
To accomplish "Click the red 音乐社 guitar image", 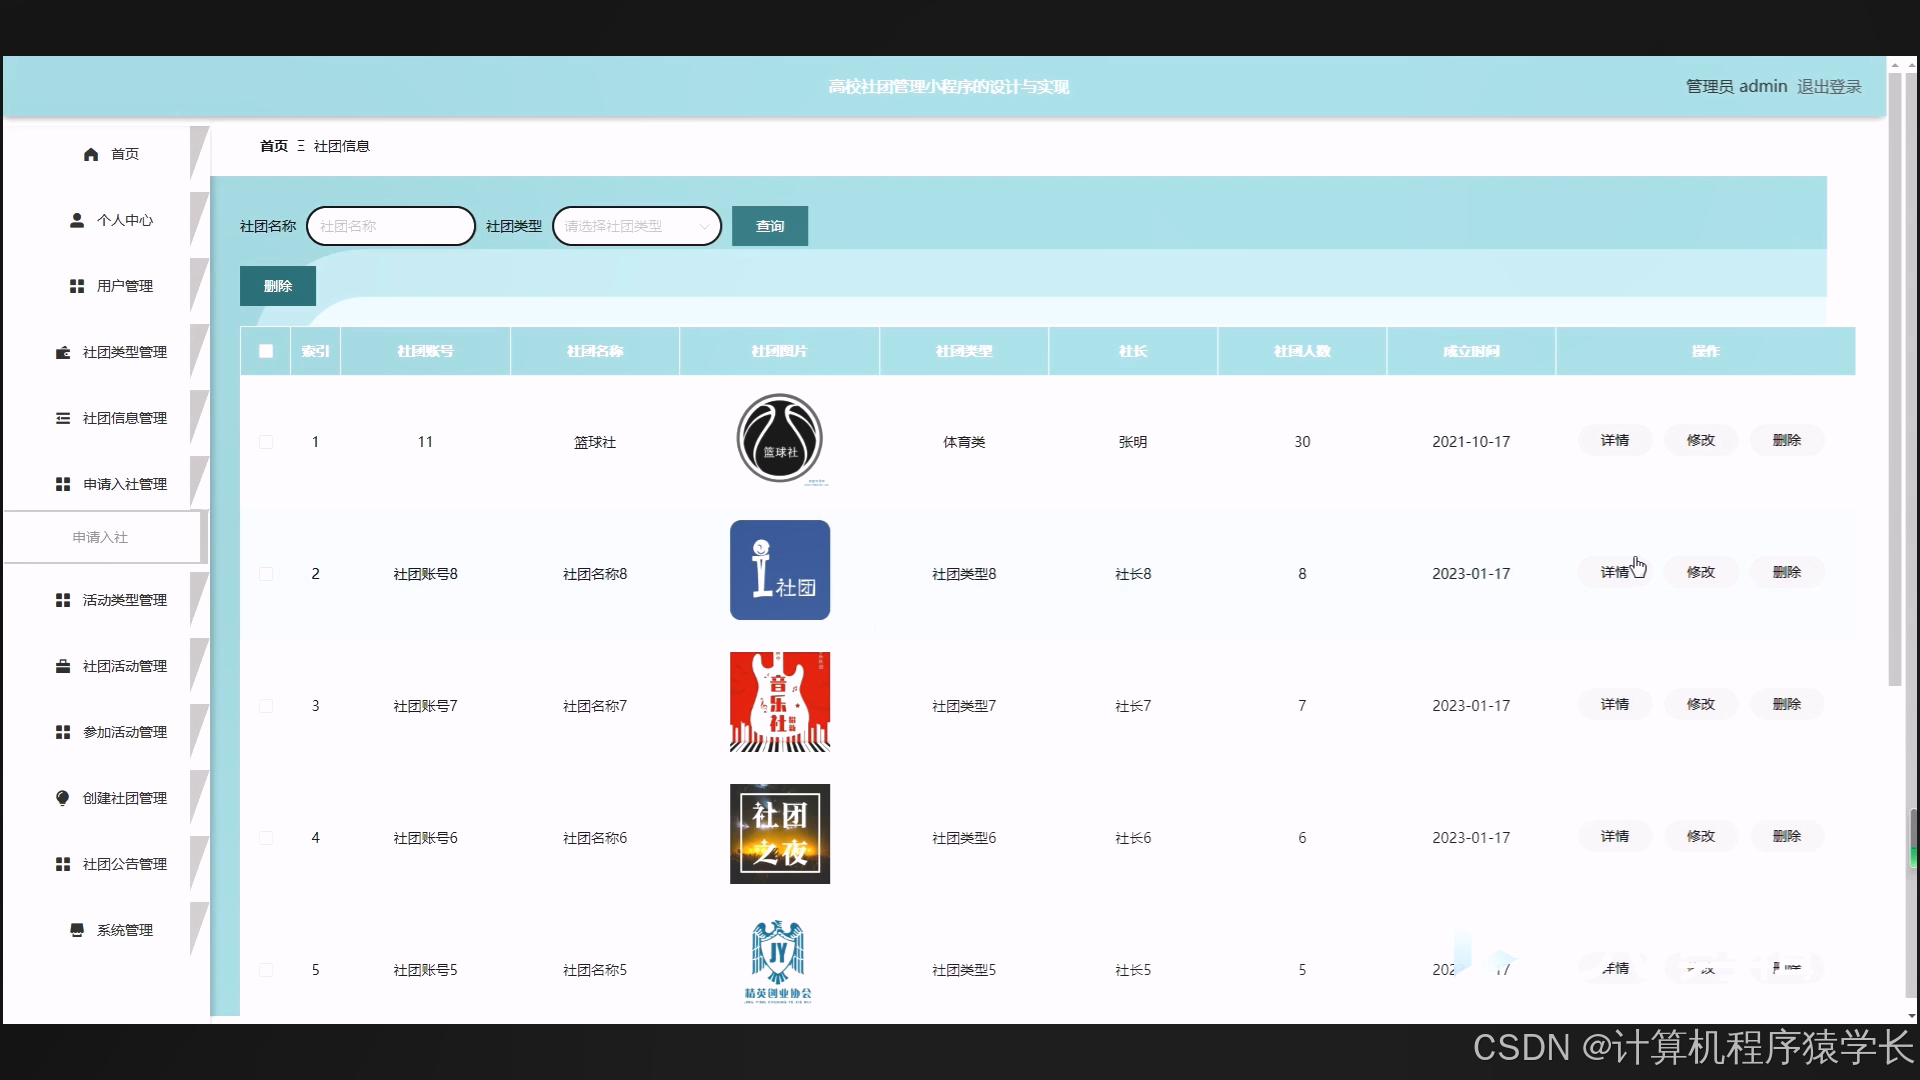I will [780, 702].
